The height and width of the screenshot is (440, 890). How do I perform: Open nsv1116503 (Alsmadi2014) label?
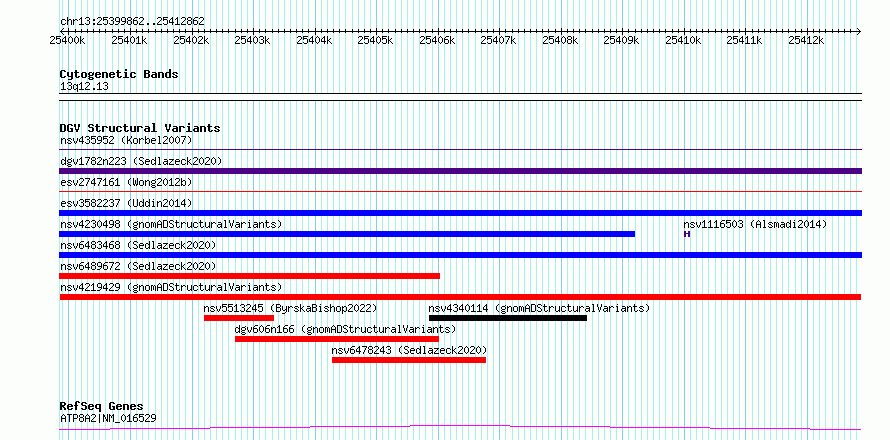755,224
